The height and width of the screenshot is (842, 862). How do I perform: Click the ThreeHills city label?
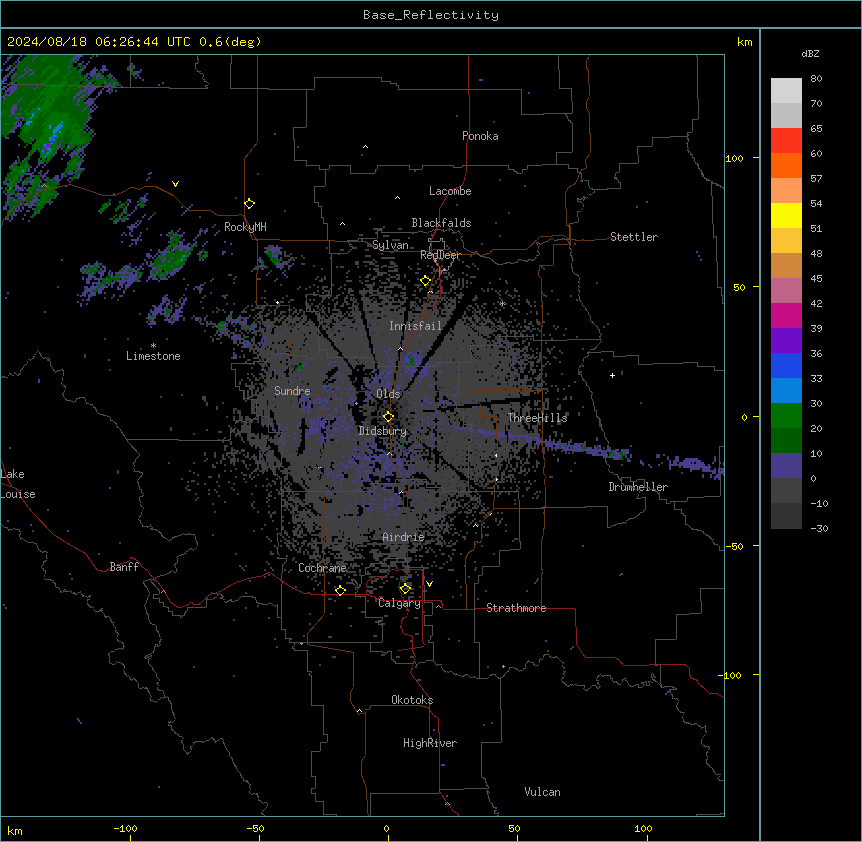[x=537, y=418]
